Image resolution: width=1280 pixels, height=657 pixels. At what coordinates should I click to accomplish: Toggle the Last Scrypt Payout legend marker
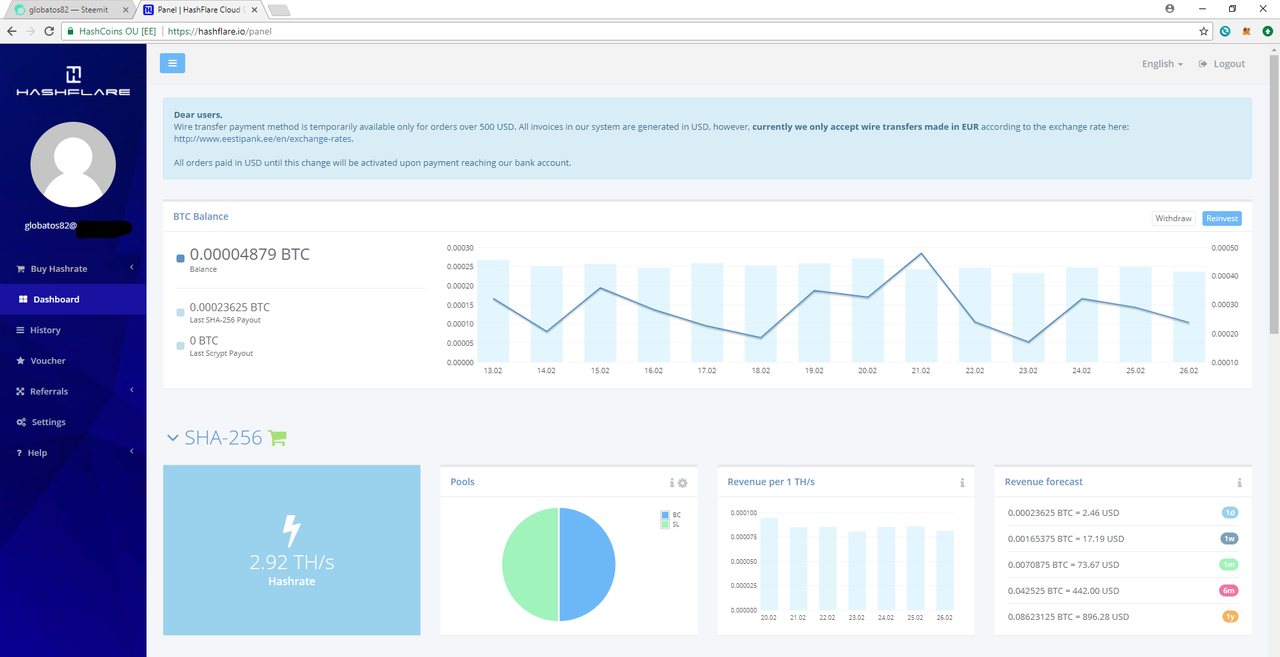[x=180, y=346]
